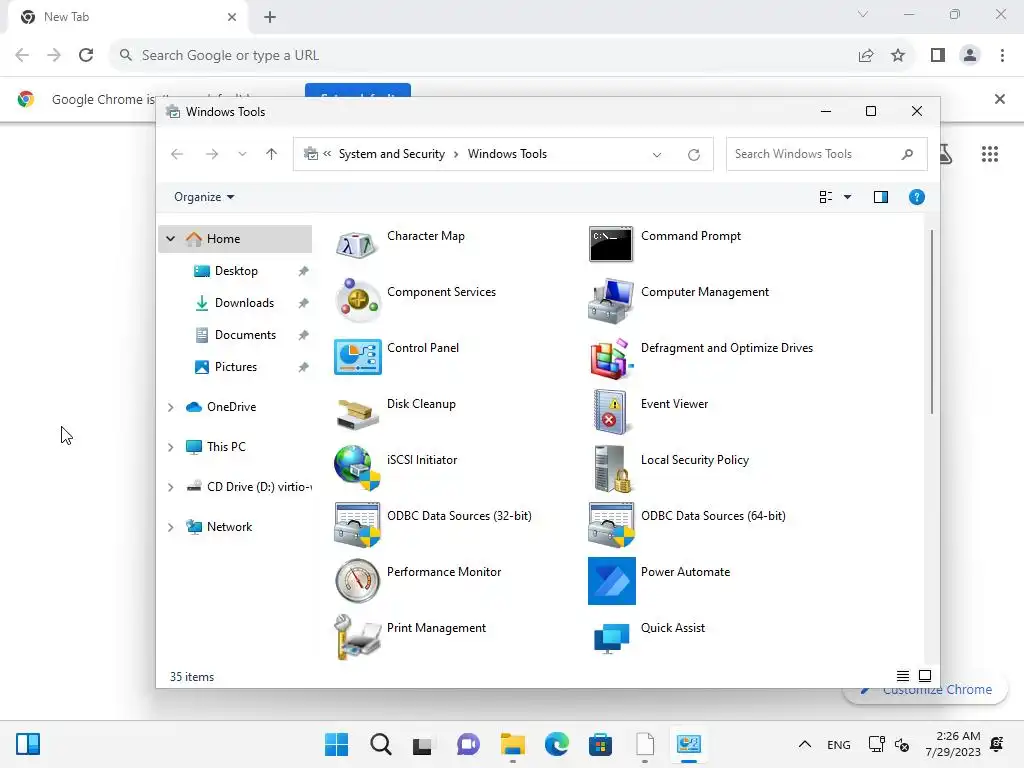1024x768 pixels.
Task: Click the Explorer back arrow
Action: [x=177, y=154]
